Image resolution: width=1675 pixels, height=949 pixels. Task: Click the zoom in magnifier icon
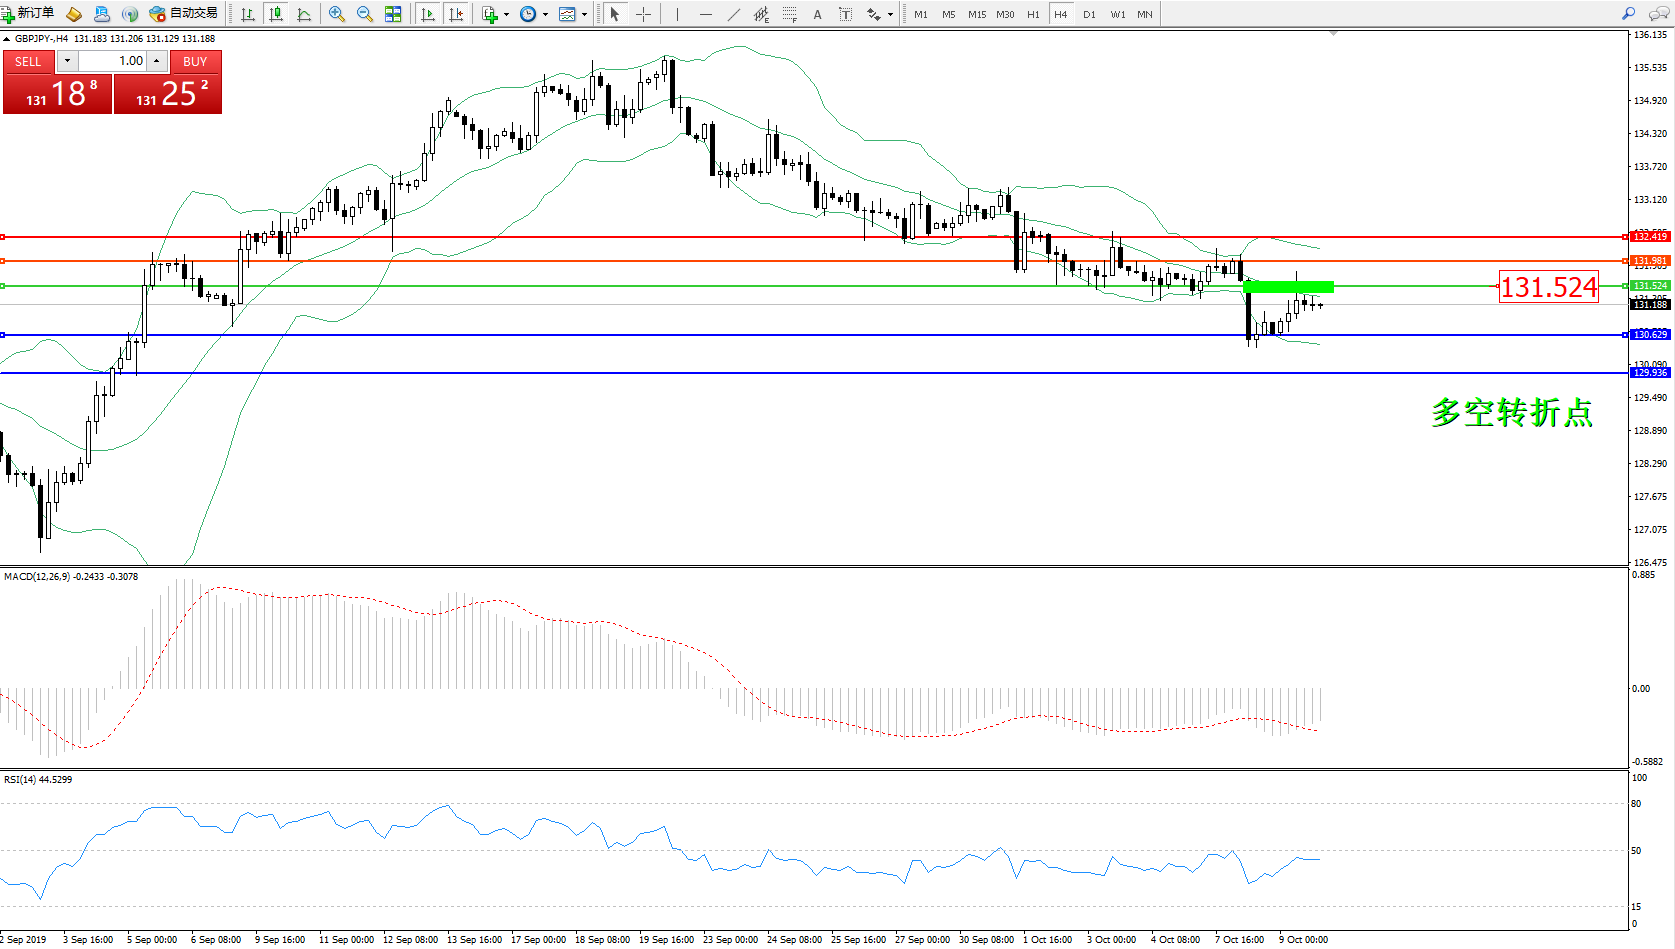coord(337,14)
